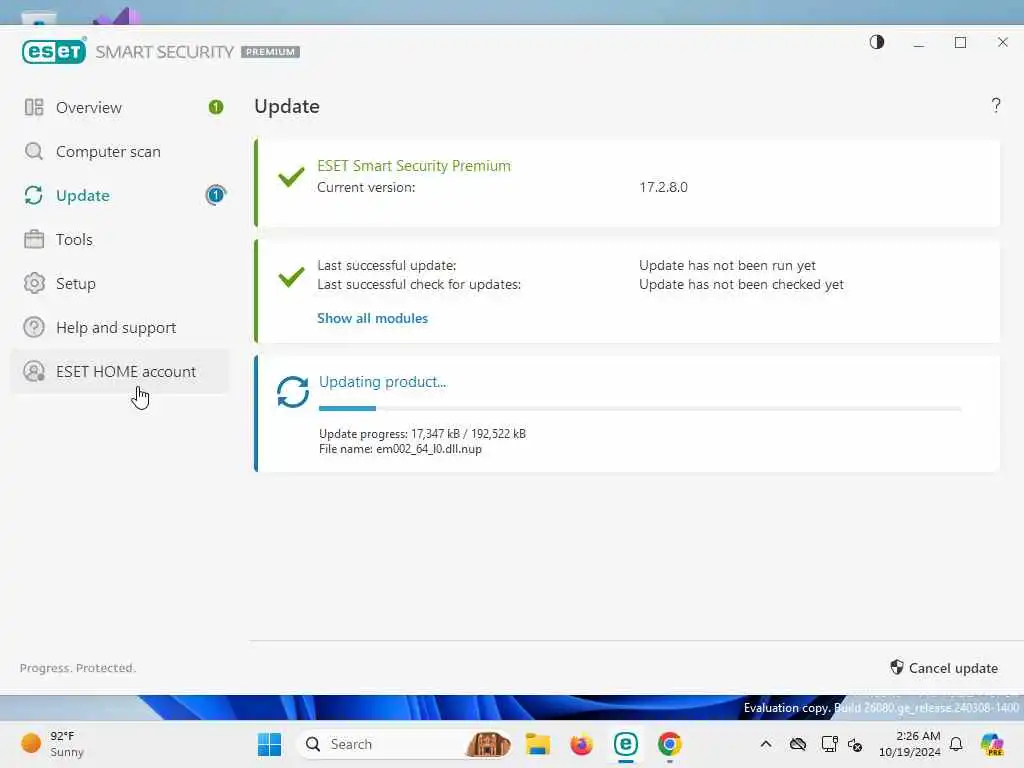Open Google Chrome from the taskbar

click(669, 744)
